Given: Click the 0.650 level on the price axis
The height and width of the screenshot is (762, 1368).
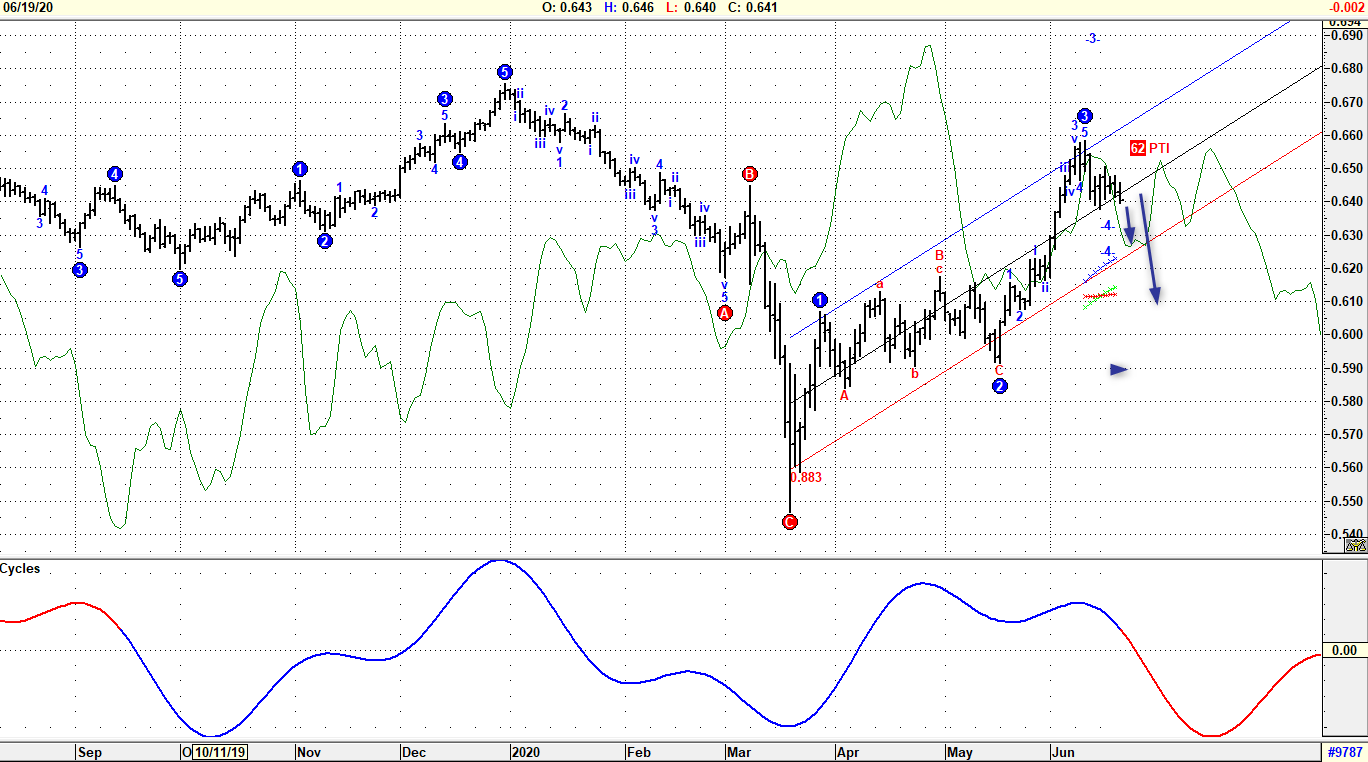Looking at the screenshot, I should [1345, 168].
